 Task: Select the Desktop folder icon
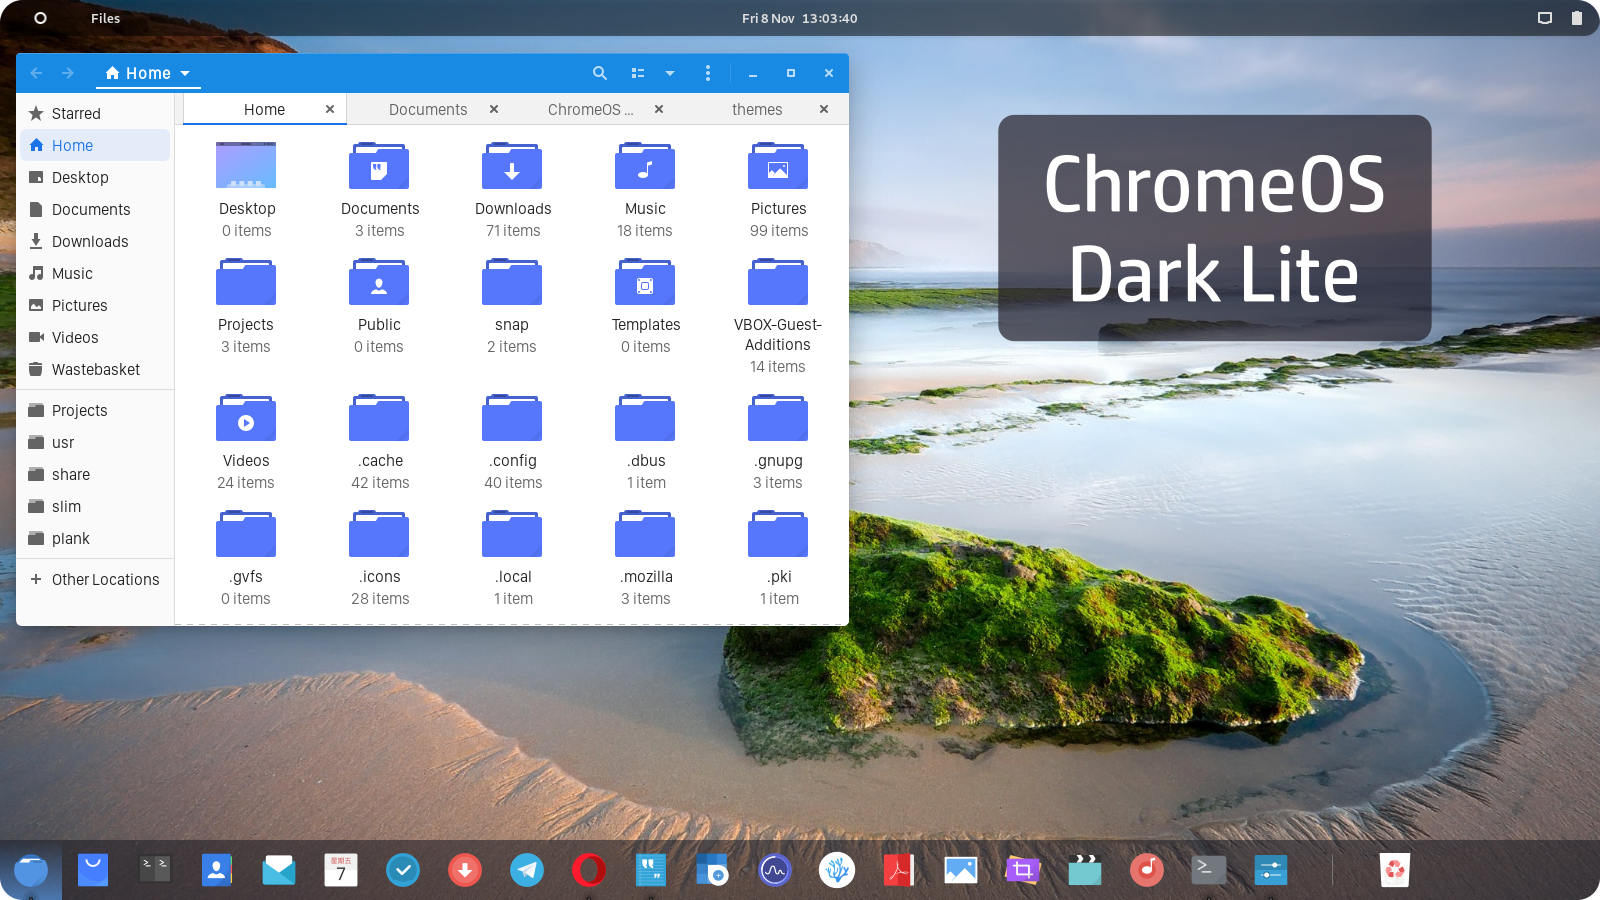(x=246, y=165)
